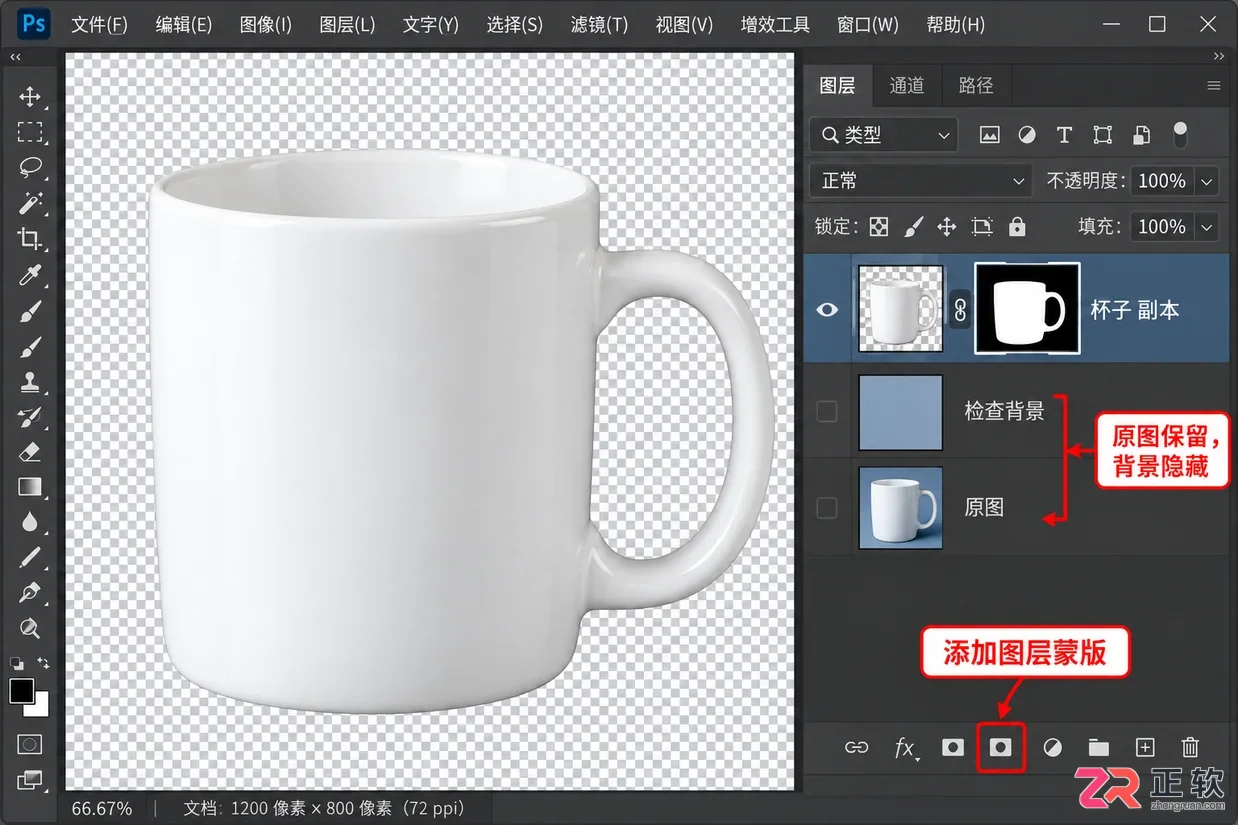Open the 文件(F) menu
This screenshot has height=825, width=1238.
point(99,24)
